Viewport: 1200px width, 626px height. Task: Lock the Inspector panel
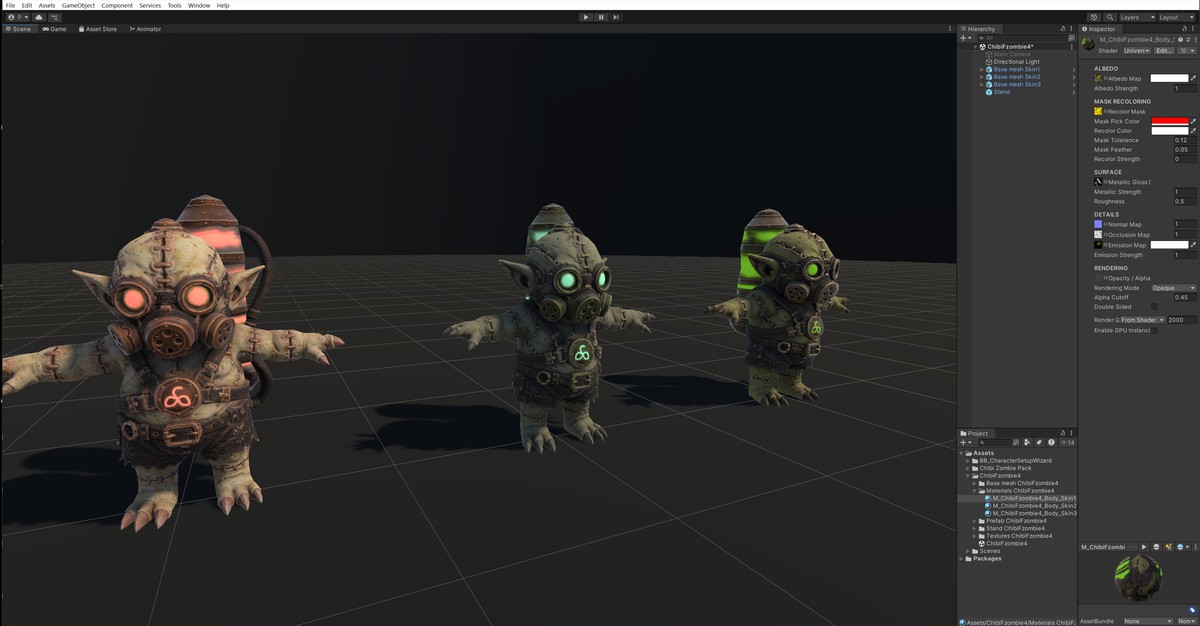[x=1184, y=29]
